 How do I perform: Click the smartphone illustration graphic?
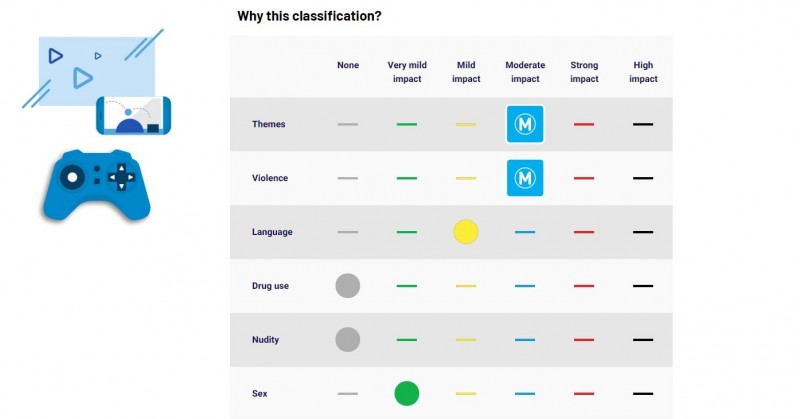[134, 115]
